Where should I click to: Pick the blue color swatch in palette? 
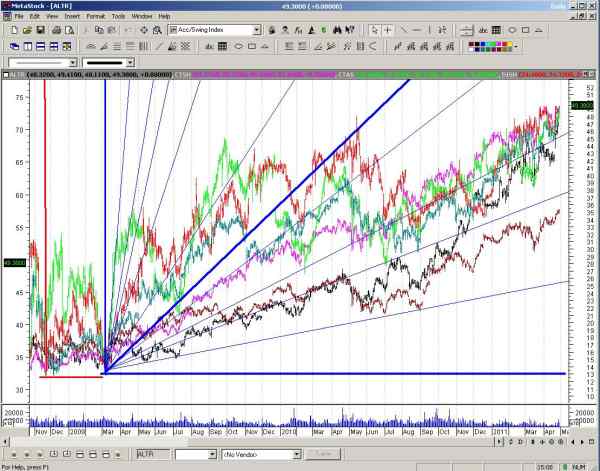483,44
